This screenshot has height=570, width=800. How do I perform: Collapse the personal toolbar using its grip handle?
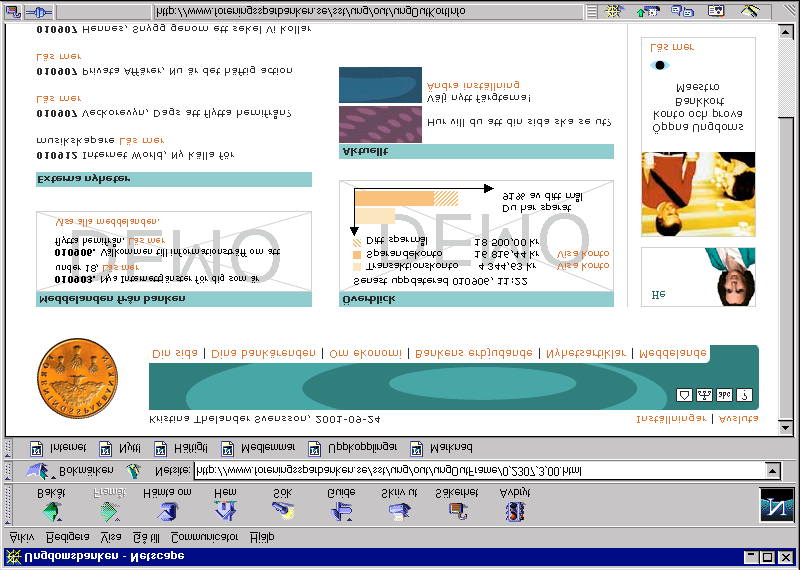pyautogui.click(x=8, y=448)
